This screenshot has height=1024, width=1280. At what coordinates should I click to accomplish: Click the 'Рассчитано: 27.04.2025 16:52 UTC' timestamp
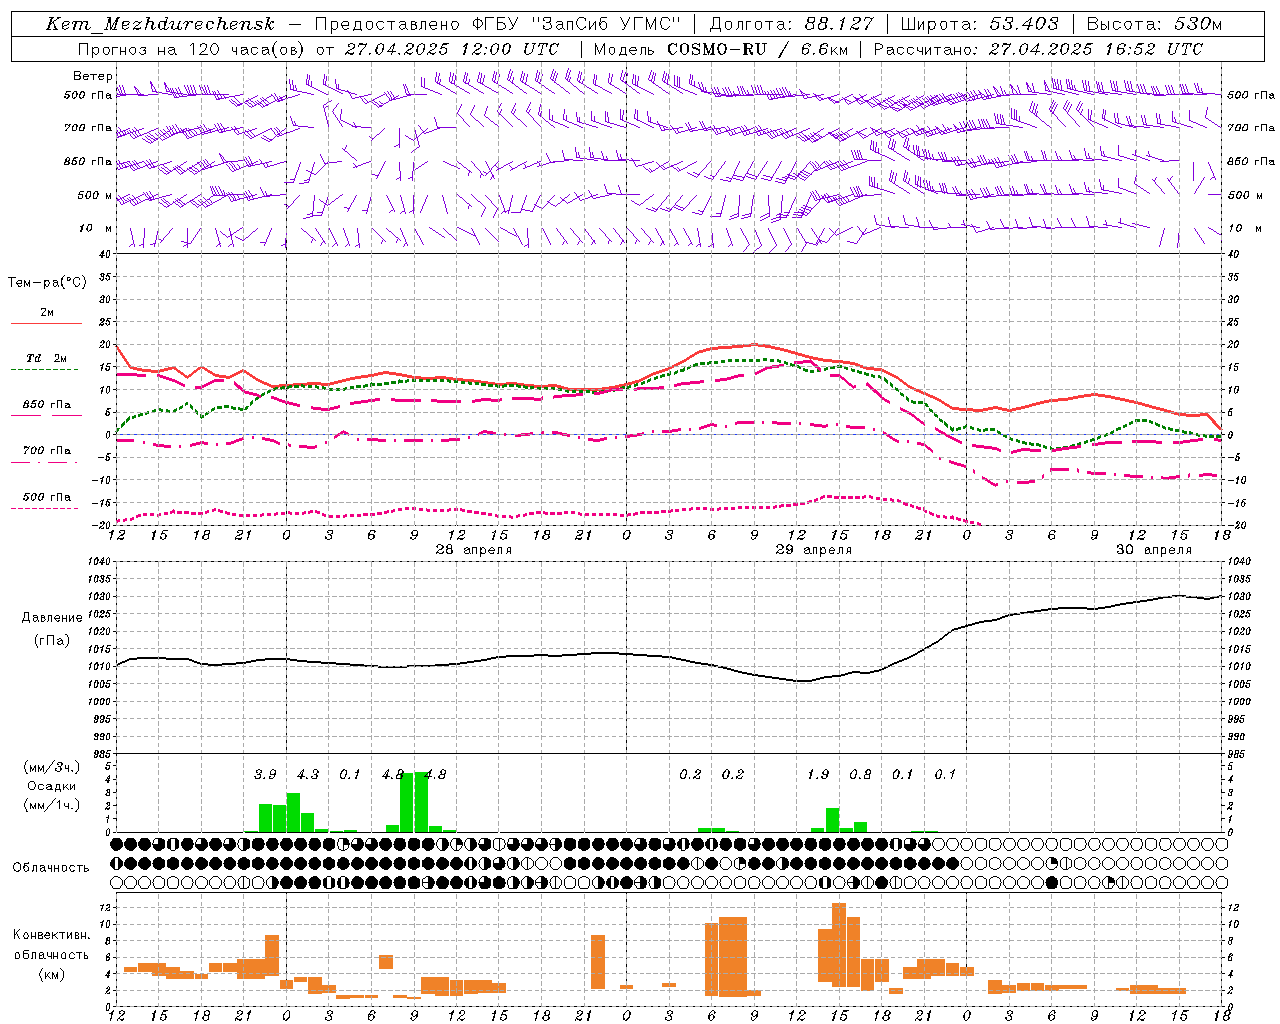coord(1038,49)
